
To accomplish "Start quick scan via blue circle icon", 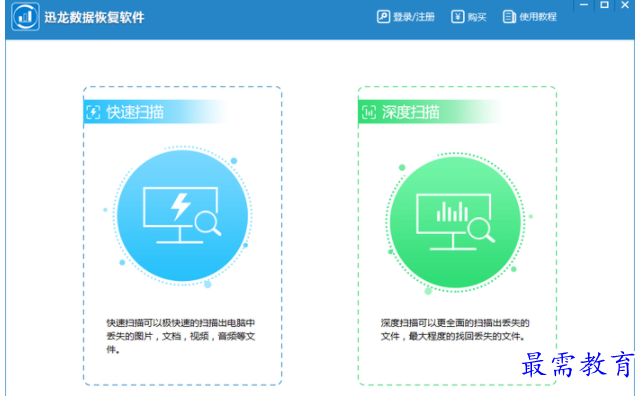I will coord(182,216).
